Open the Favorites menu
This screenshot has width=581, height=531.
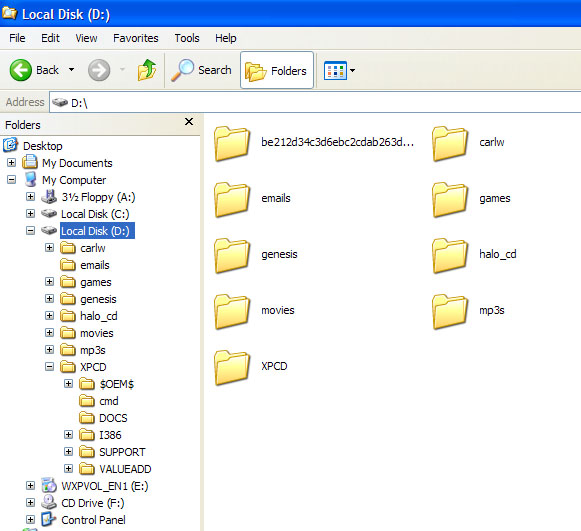(136, 38)
